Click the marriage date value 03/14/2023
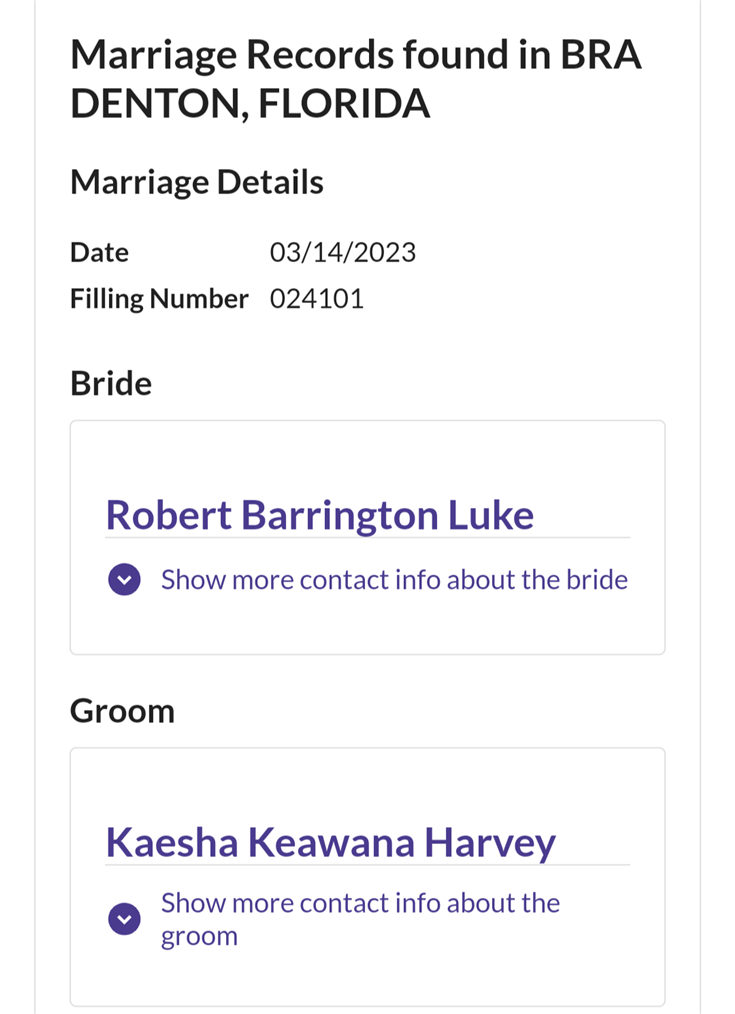The width and height of the screenshot is (735, 1014). click(x=343, y=252)
